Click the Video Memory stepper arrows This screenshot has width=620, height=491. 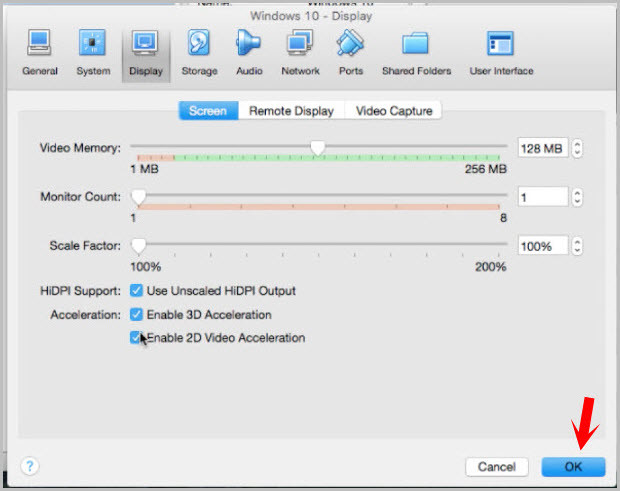point(577,148)
